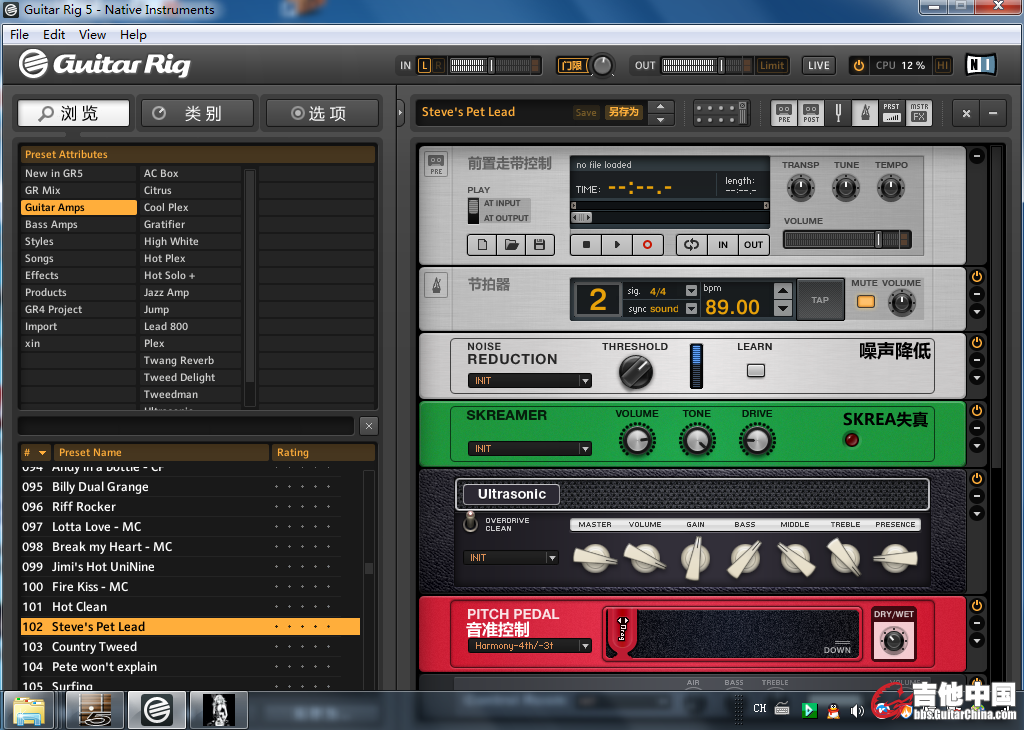Toggle the metronome MUTE button

coord(865,301)
